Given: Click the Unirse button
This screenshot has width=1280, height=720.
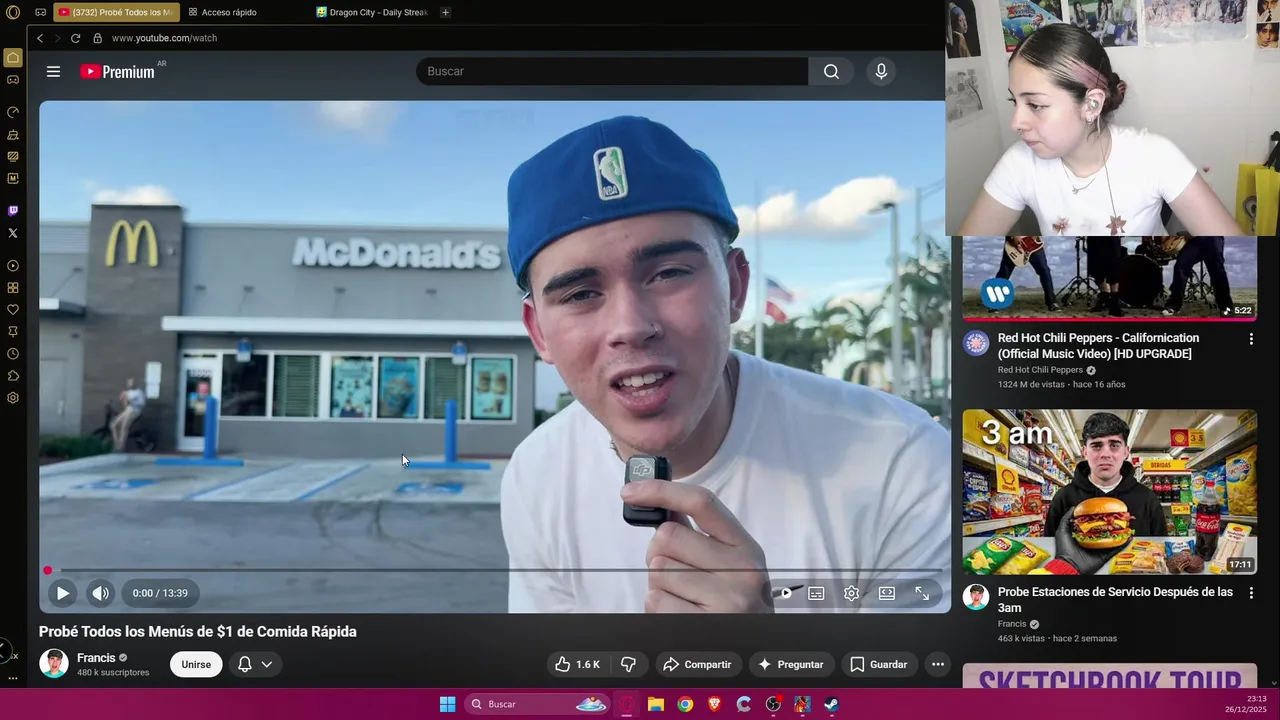Looking at the screenshot, I should pyautogui.click(x=196, y=664).
